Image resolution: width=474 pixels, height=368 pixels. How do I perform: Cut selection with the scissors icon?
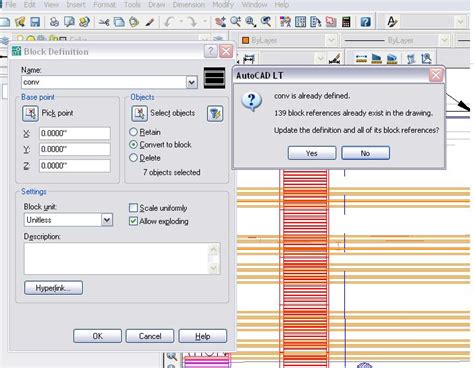pyautogui.click(x=104, y=22)
